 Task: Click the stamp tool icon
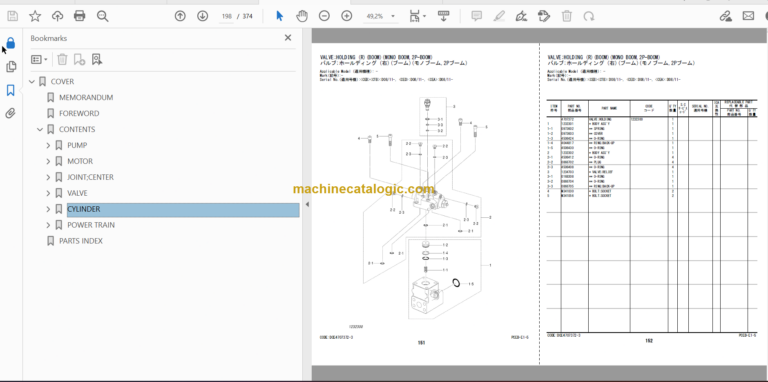544,16
